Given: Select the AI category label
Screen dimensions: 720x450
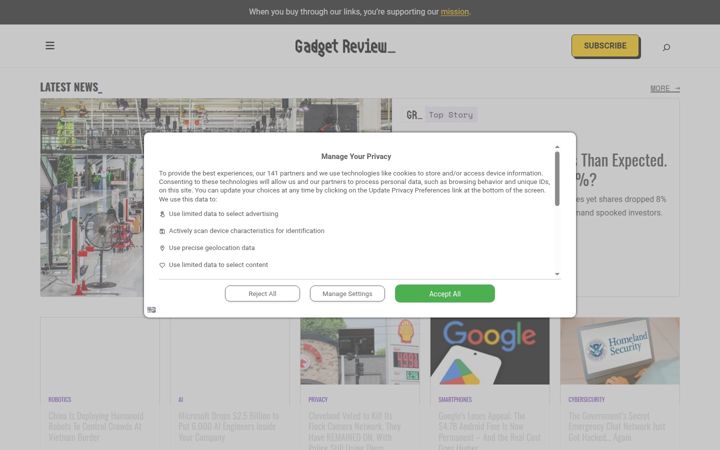Looking at the screenshot, I should click(180, 399).
